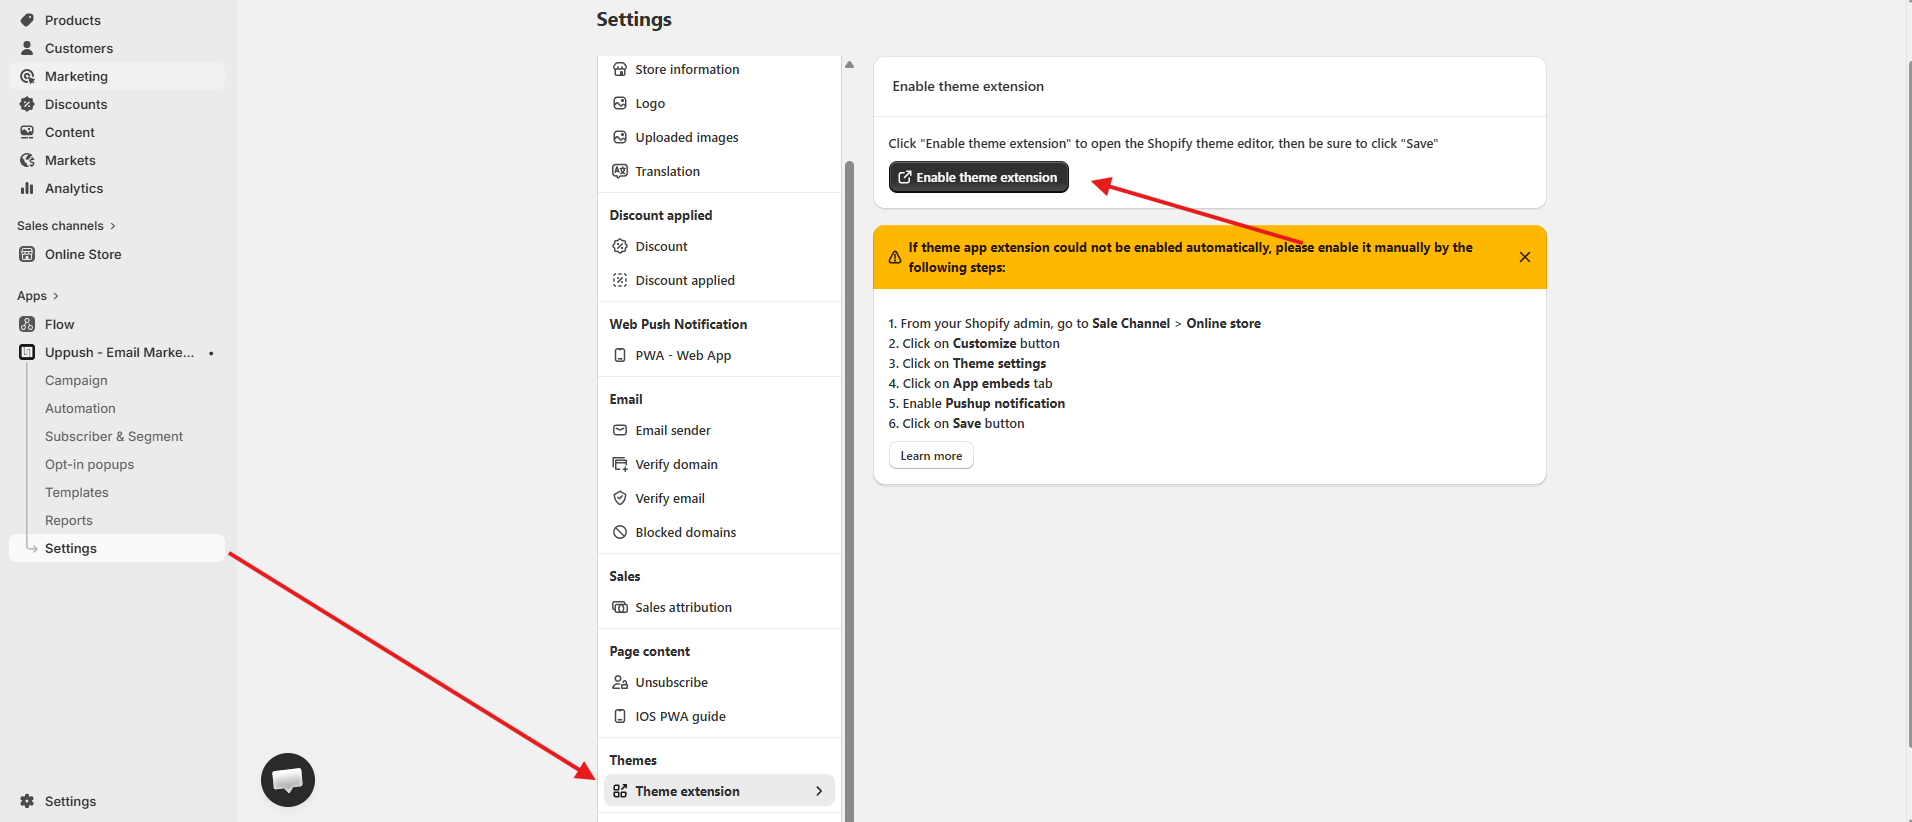The height and width of the screenshot is (822, 1912).
Task: Open the Opt-in popups item
Action: point(89,464)
